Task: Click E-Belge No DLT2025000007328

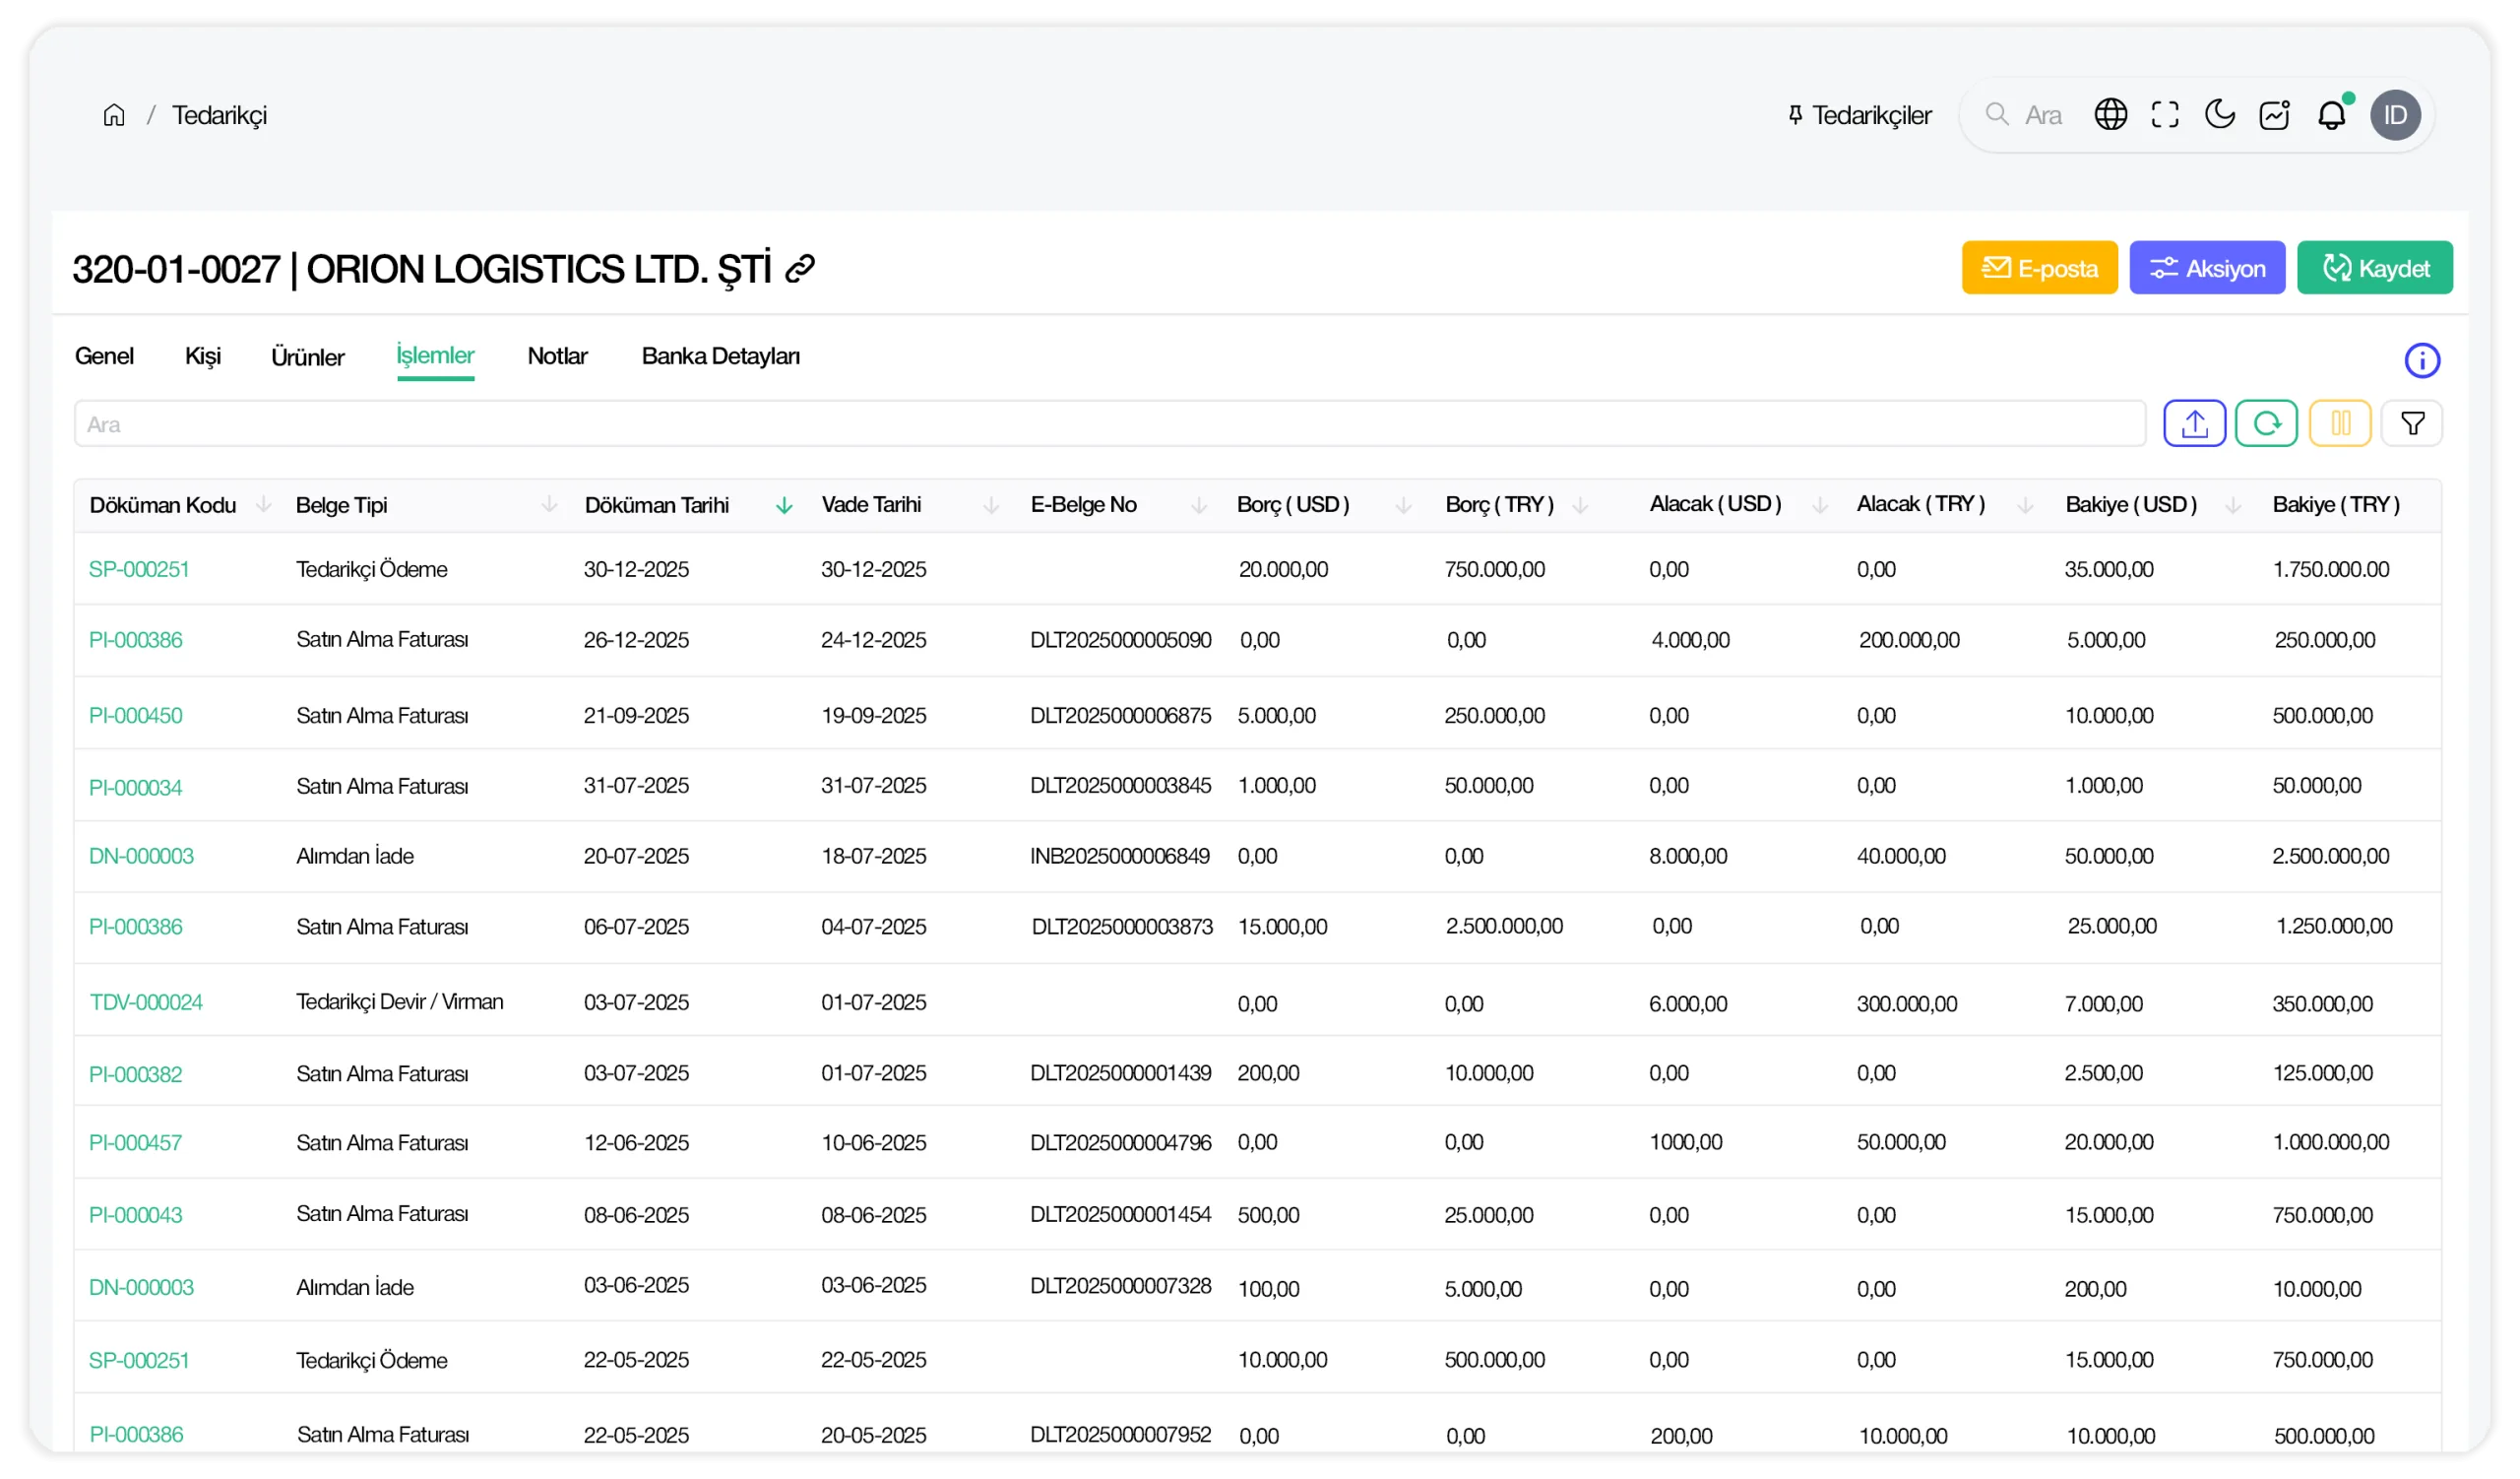Action: (x=1120, y=1285)
